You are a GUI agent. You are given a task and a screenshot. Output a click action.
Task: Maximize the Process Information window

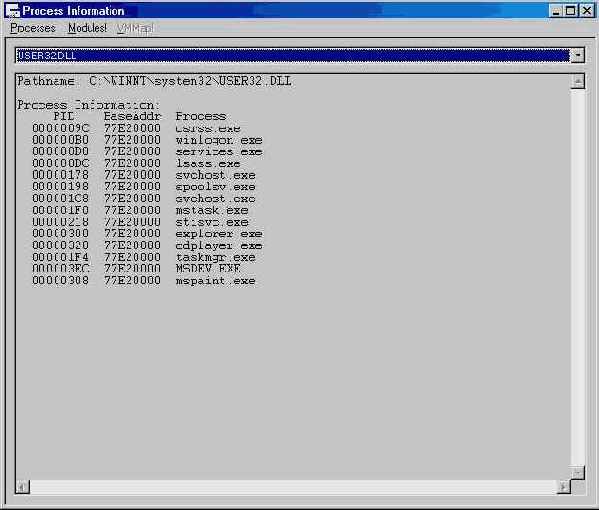pyautogui.click(x=570, y=11)
